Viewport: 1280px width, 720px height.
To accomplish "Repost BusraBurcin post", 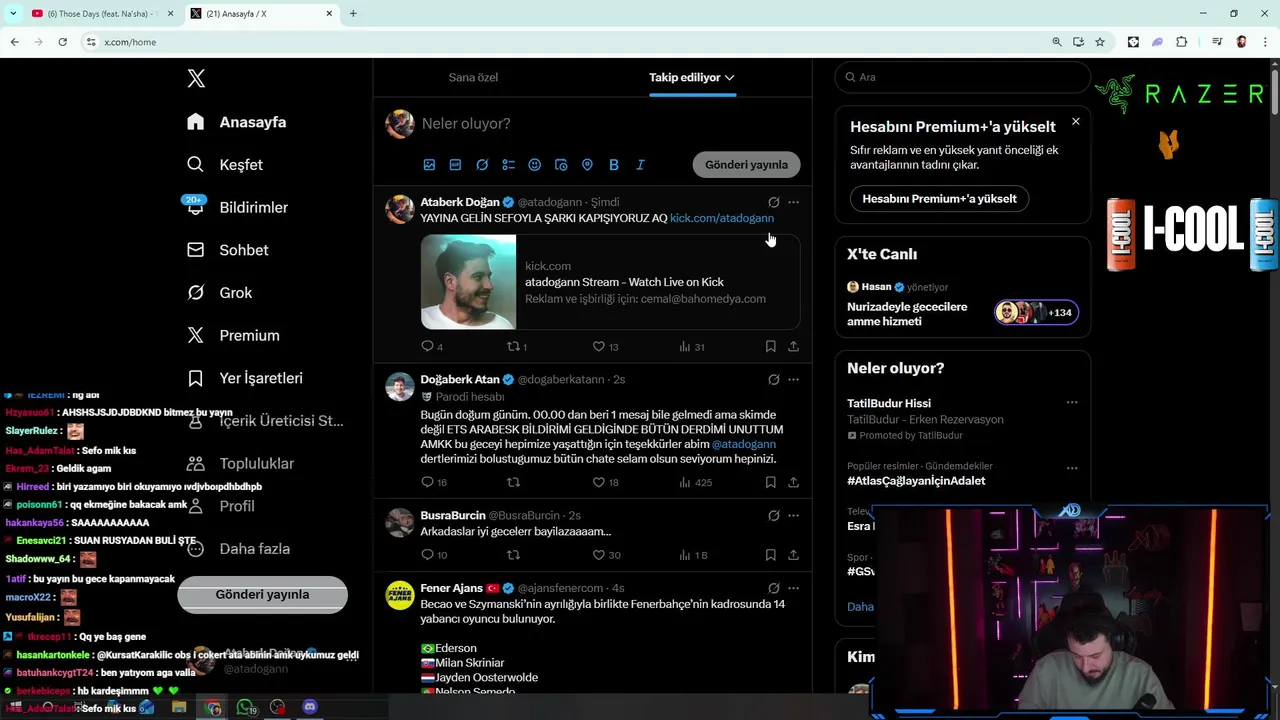I will coord(513,555).
